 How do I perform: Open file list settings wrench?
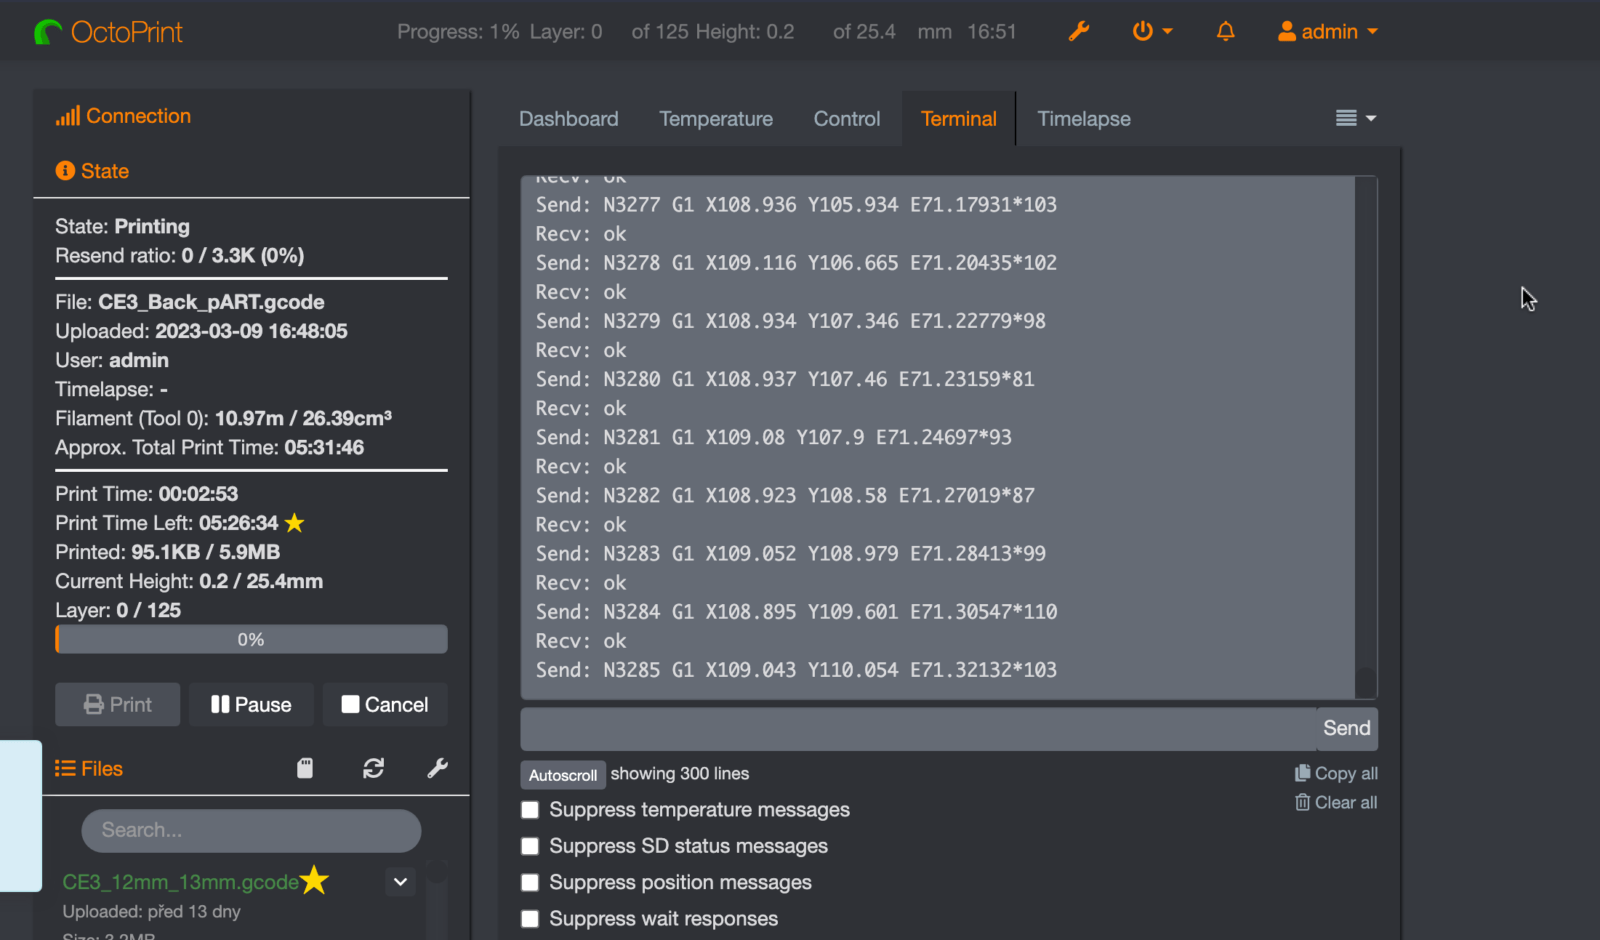click(437, 768)
